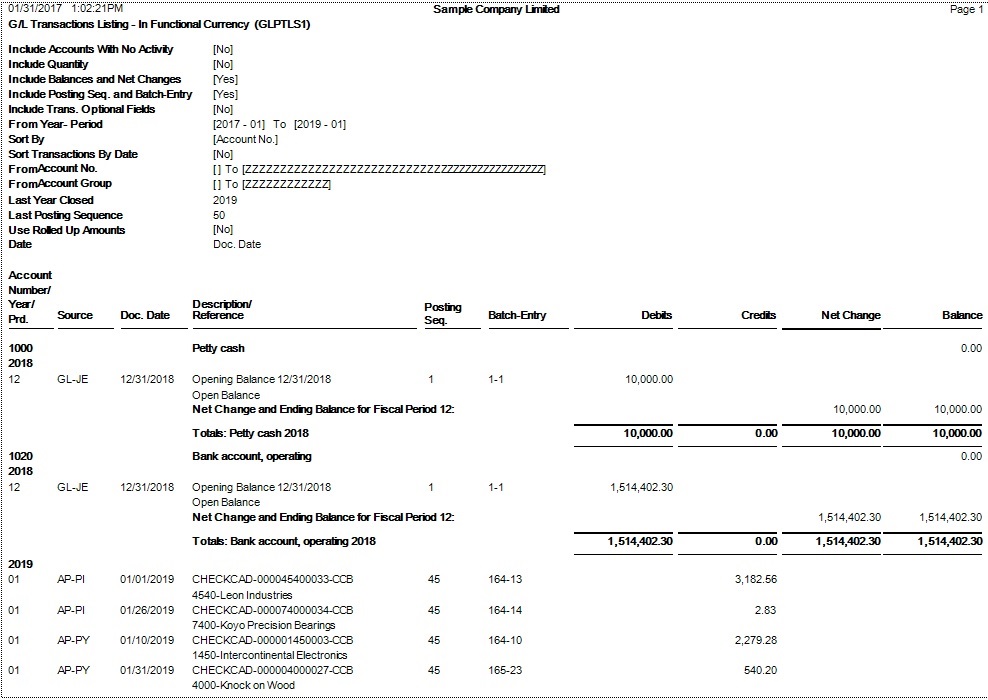This screenshot has width=988, height=700.
Task: Click the 4000-Knock on Wood reference
Action: pyautogui.click(x=243, y=685)
